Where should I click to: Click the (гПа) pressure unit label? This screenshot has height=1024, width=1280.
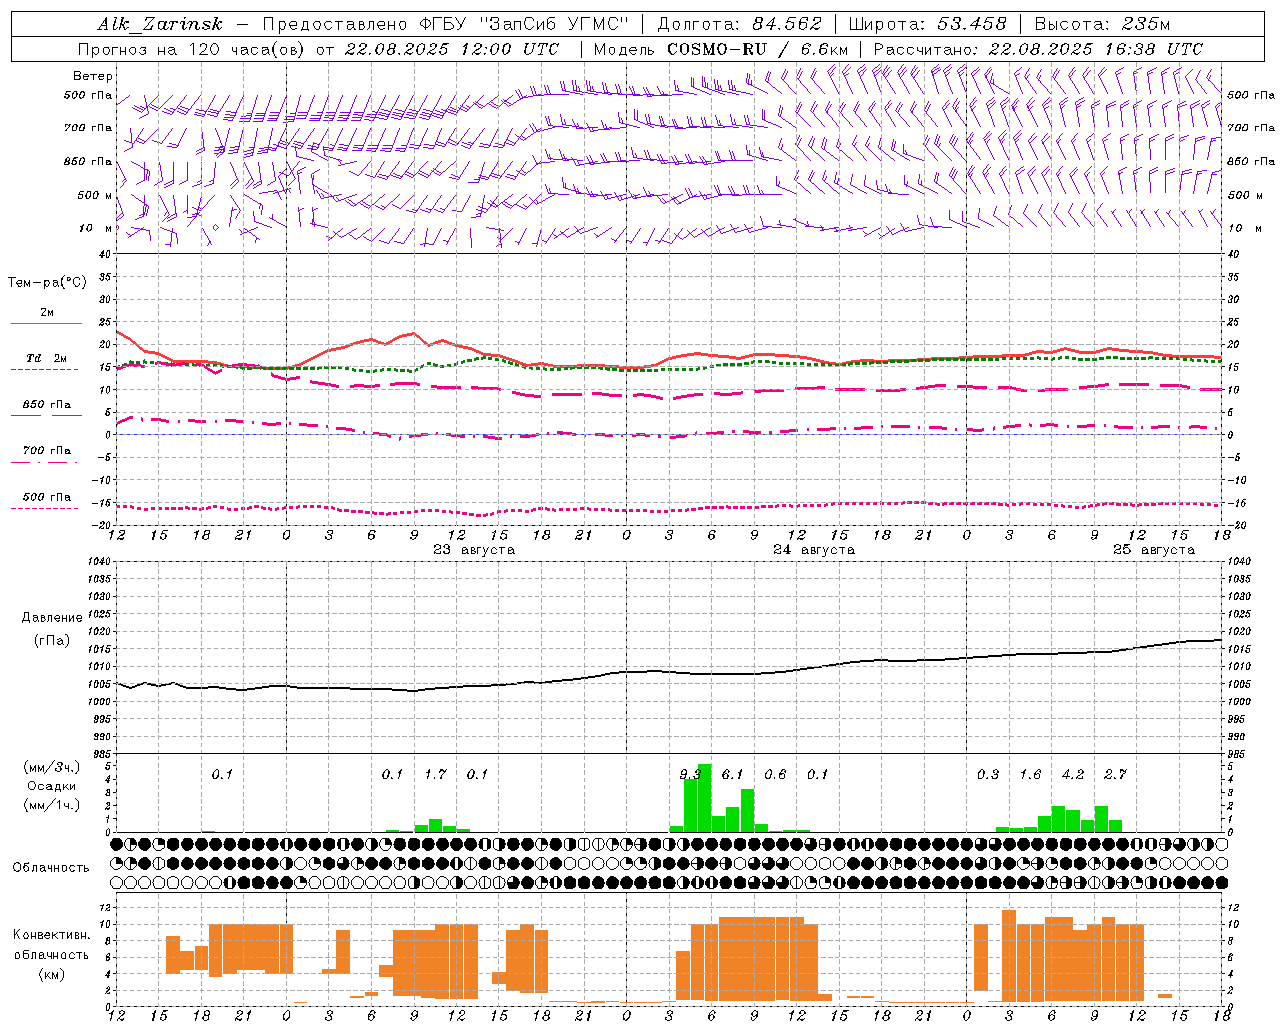point(52,641)
